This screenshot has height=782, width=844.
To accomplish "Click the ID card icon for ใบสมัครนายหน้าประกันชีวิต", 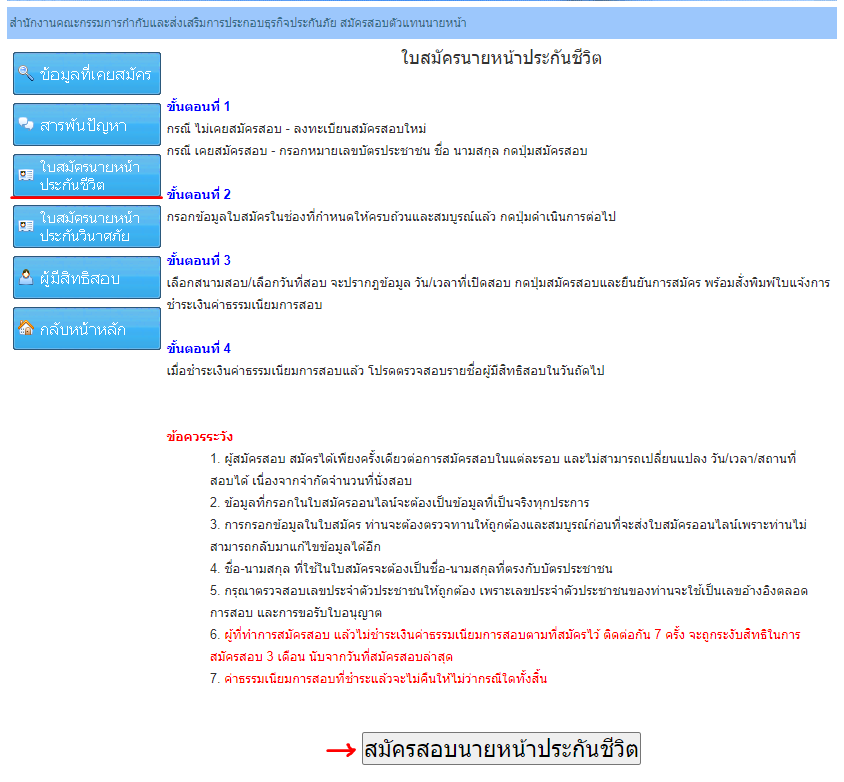I will pyautogui.click(x=27, y=175).
